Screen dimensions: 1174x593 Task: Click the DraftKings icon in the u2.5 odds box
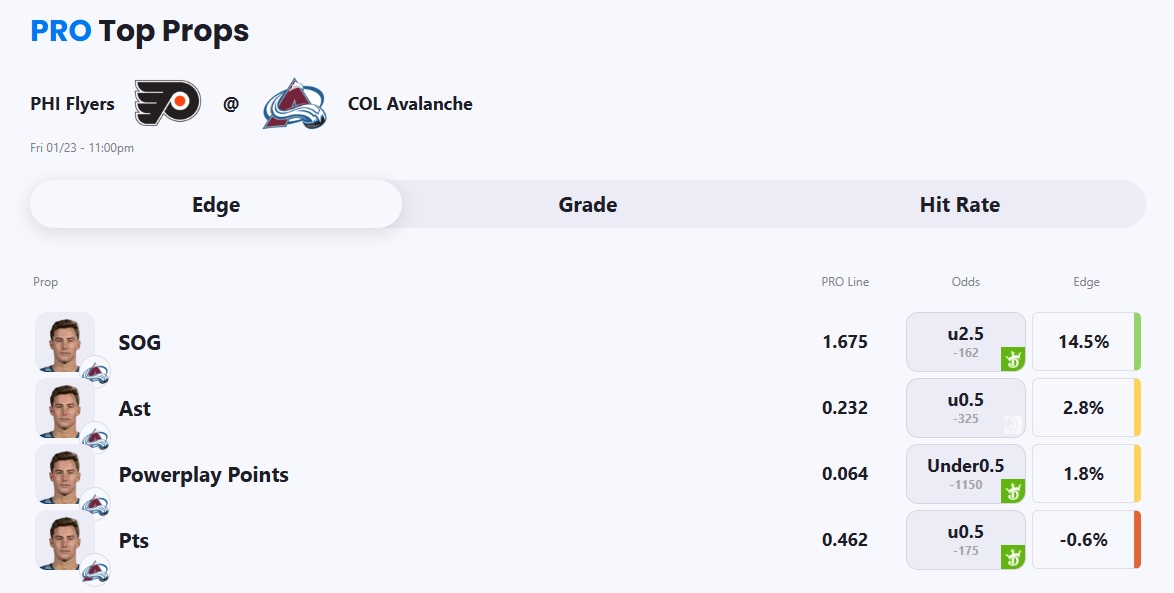pyautogui.click(x=1013, y=359)
